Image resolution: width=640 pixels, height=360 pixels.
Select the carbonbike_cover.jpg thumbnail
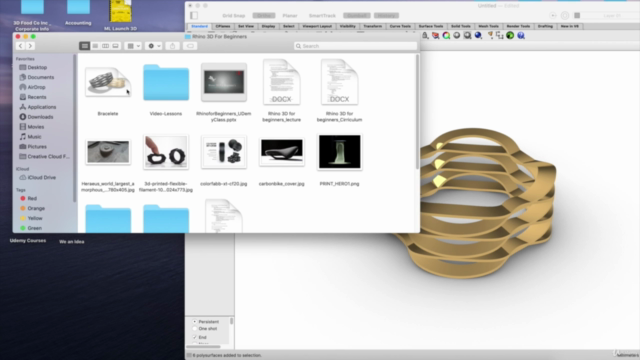pos(282,152)
